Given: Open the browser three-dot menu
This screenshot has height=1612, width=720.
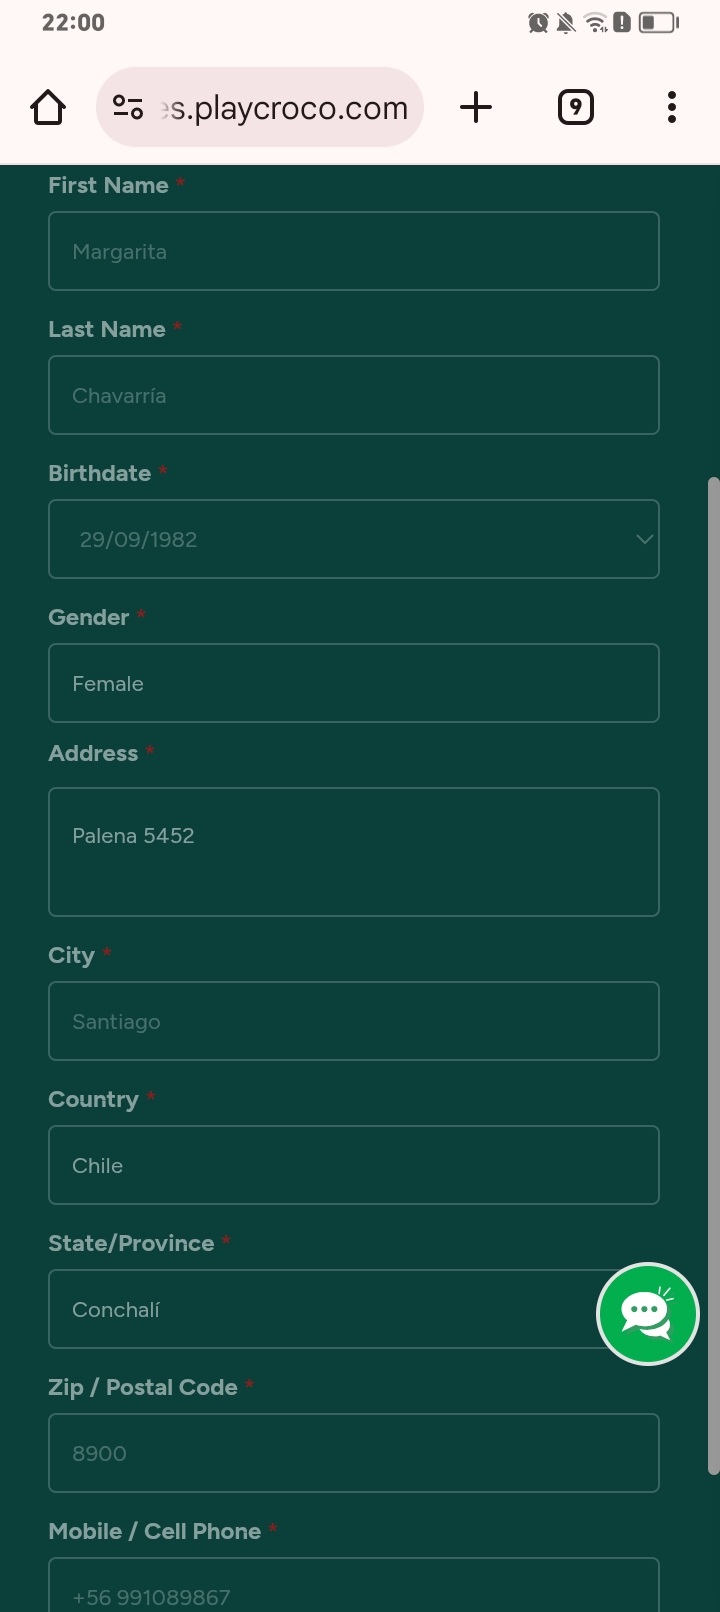Looking at the screenshot, I should tap(672, 107).
